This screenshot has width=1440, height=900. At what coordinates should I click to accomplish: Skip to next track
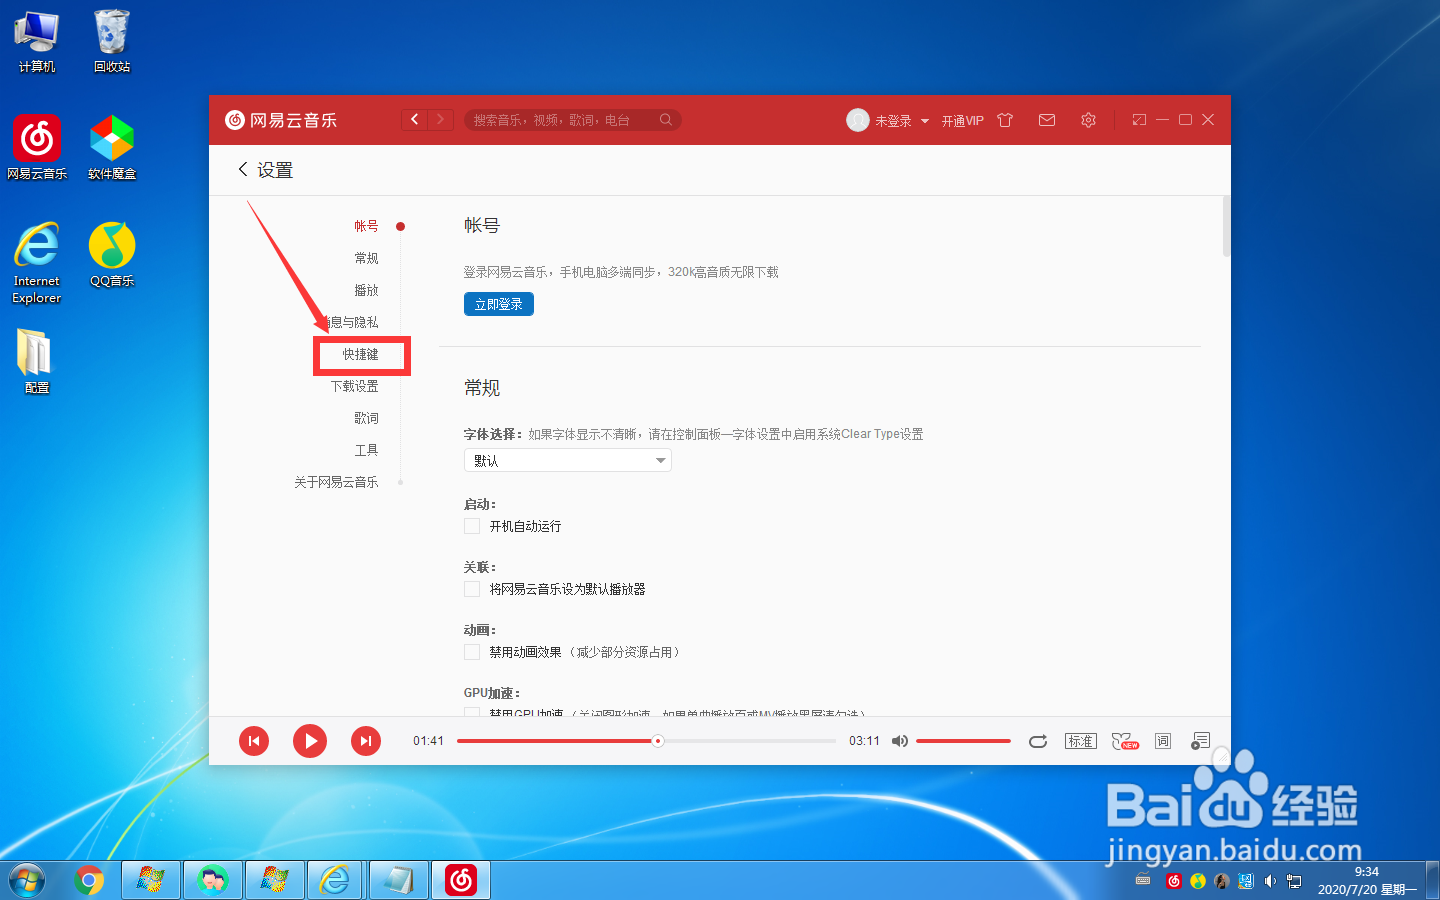366,741
